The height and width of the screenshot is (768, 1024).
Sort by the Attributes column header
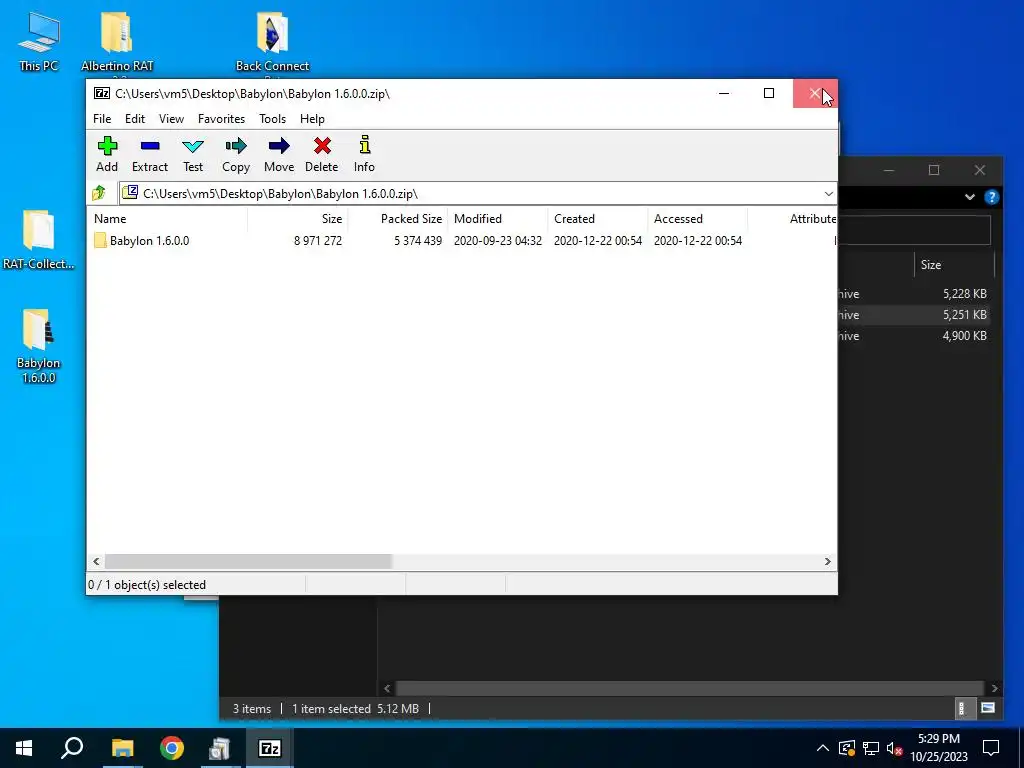pos(792,219)
